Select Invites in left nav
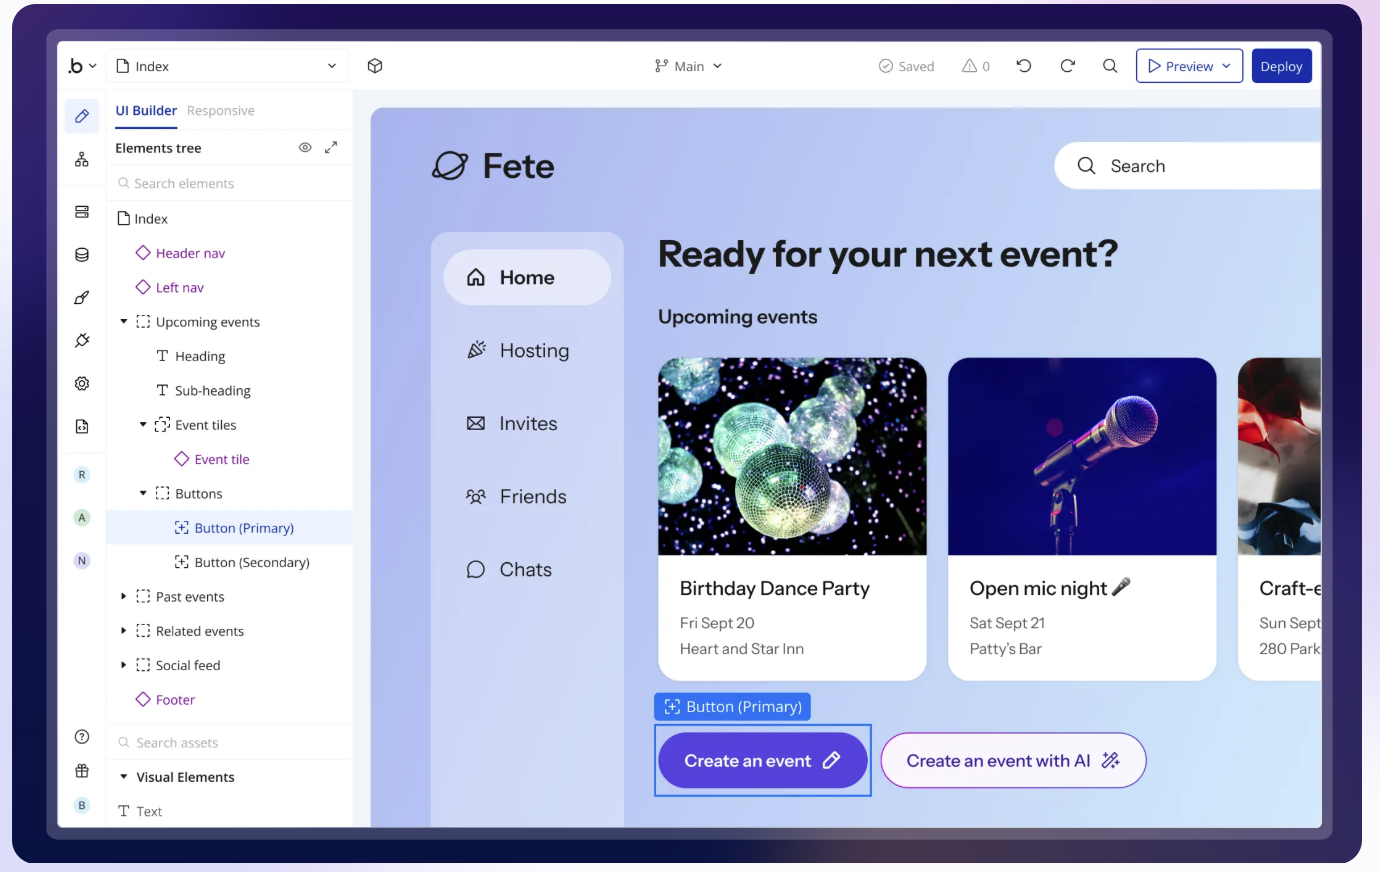Screen dimensions: 1380x872 coord(512,423)
